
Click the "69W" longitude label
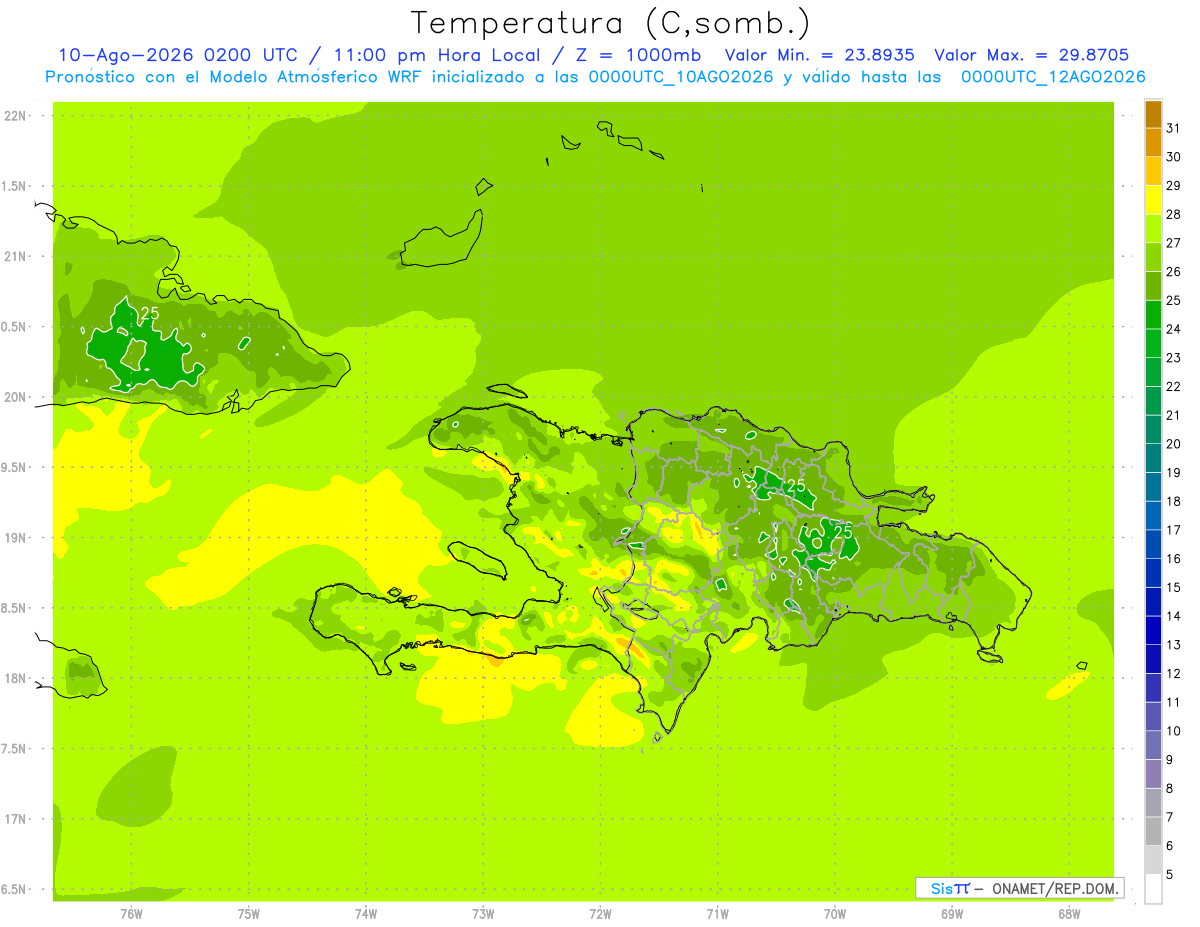(952, 914)
